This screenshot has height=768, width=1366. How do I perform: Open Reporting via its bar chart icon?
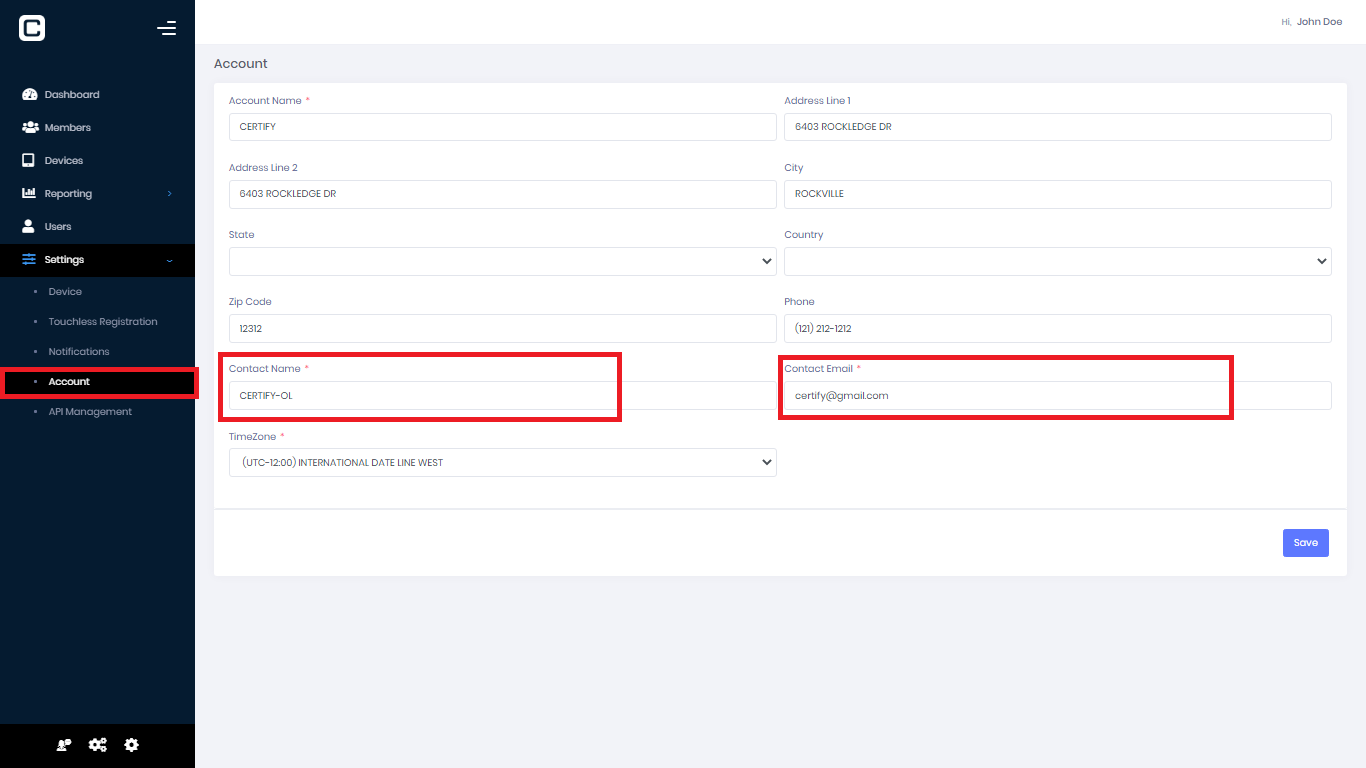(x=30, y=193)
